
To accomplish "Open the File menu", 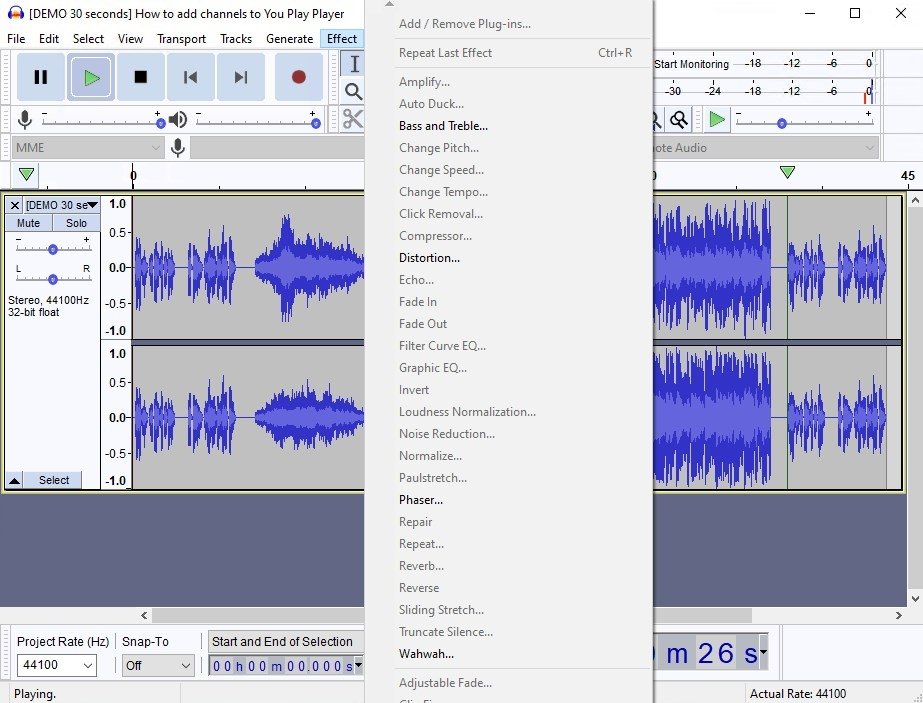I will pyautogui.click(x=16, y=39).
